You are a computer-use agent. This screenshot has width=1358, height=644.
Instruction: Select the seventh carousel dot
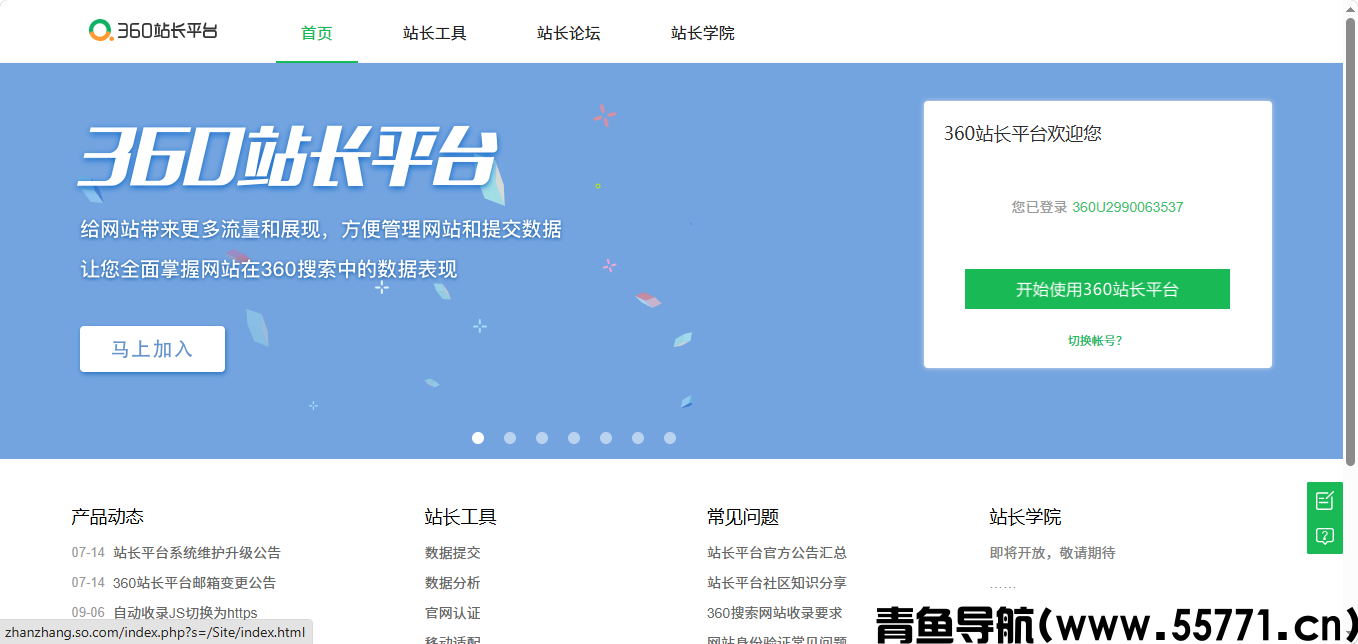pos(670,438)
